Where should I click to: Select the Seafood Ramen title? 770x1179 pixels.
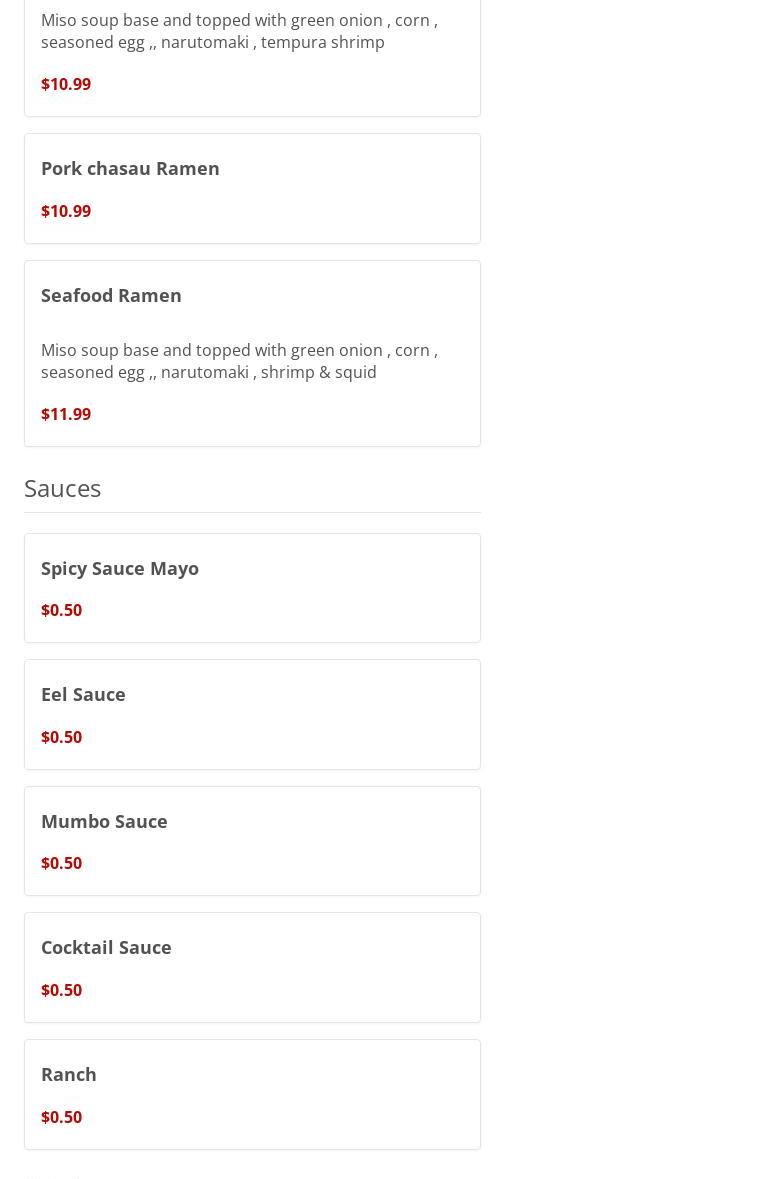111,295
